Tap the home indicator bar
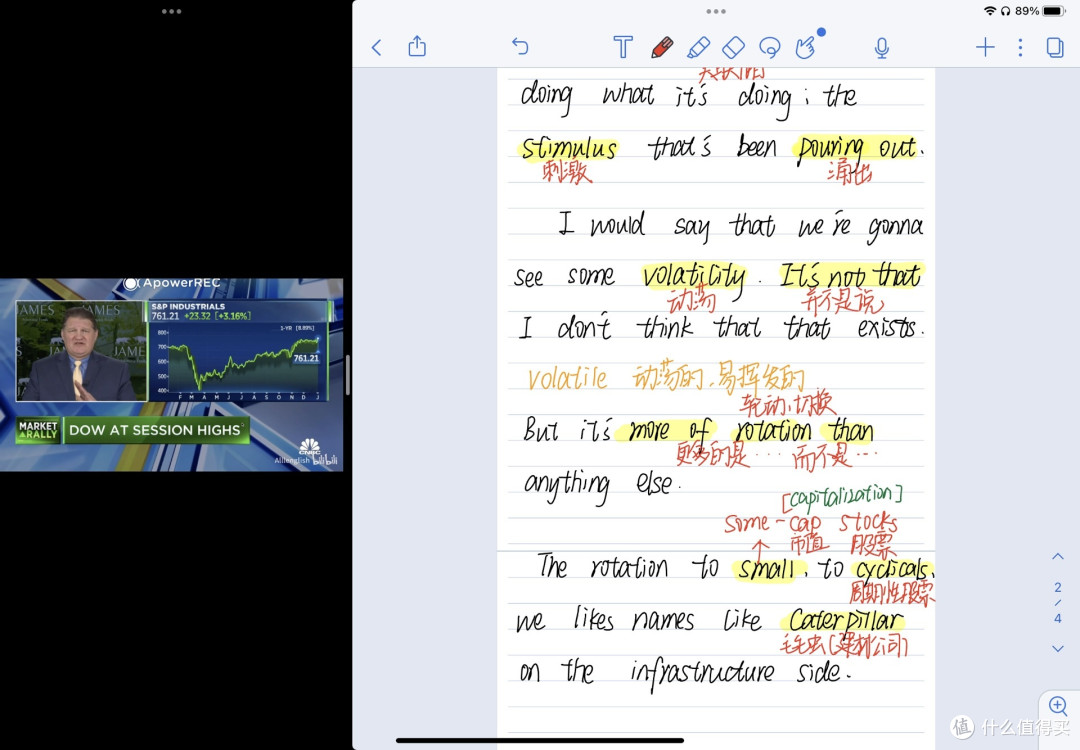The width and height of the screenshot is (1080, 750). 540,741
